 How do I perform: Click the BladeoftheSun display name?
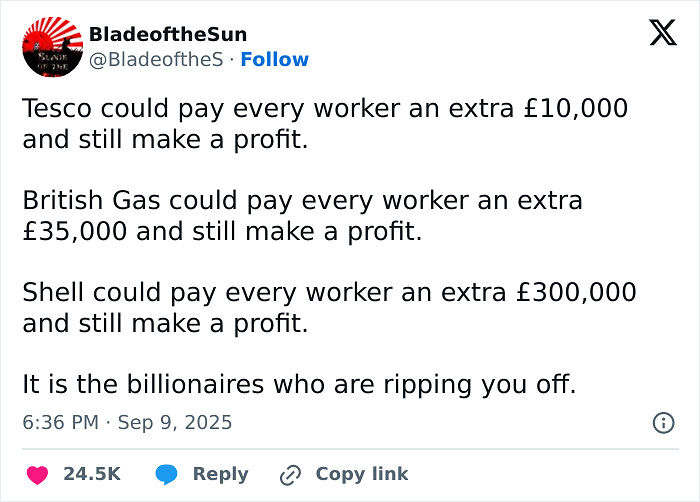[167, 35]
